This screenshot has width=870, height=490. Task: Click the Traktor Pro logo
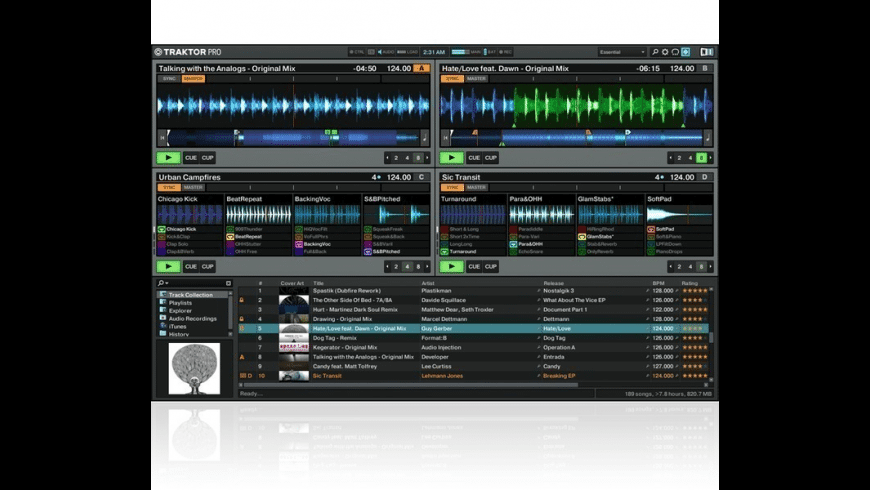[188, 52]
